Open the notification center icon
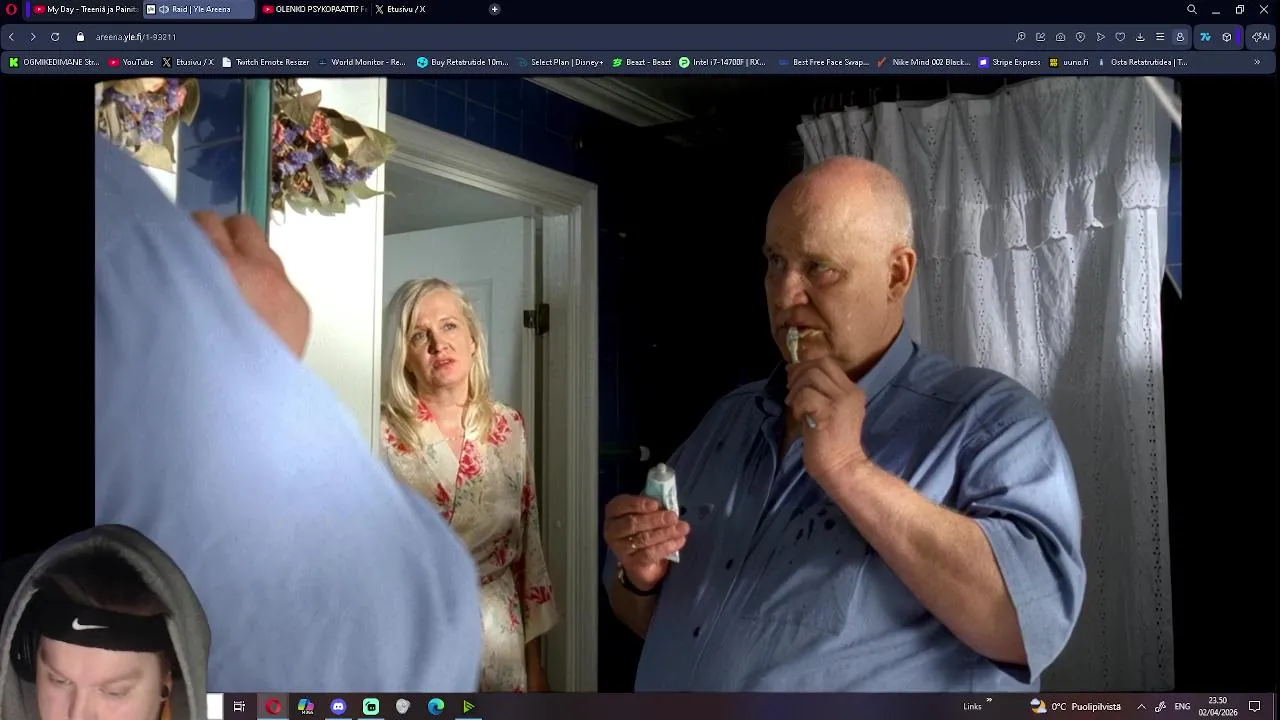 [1255, 707]
